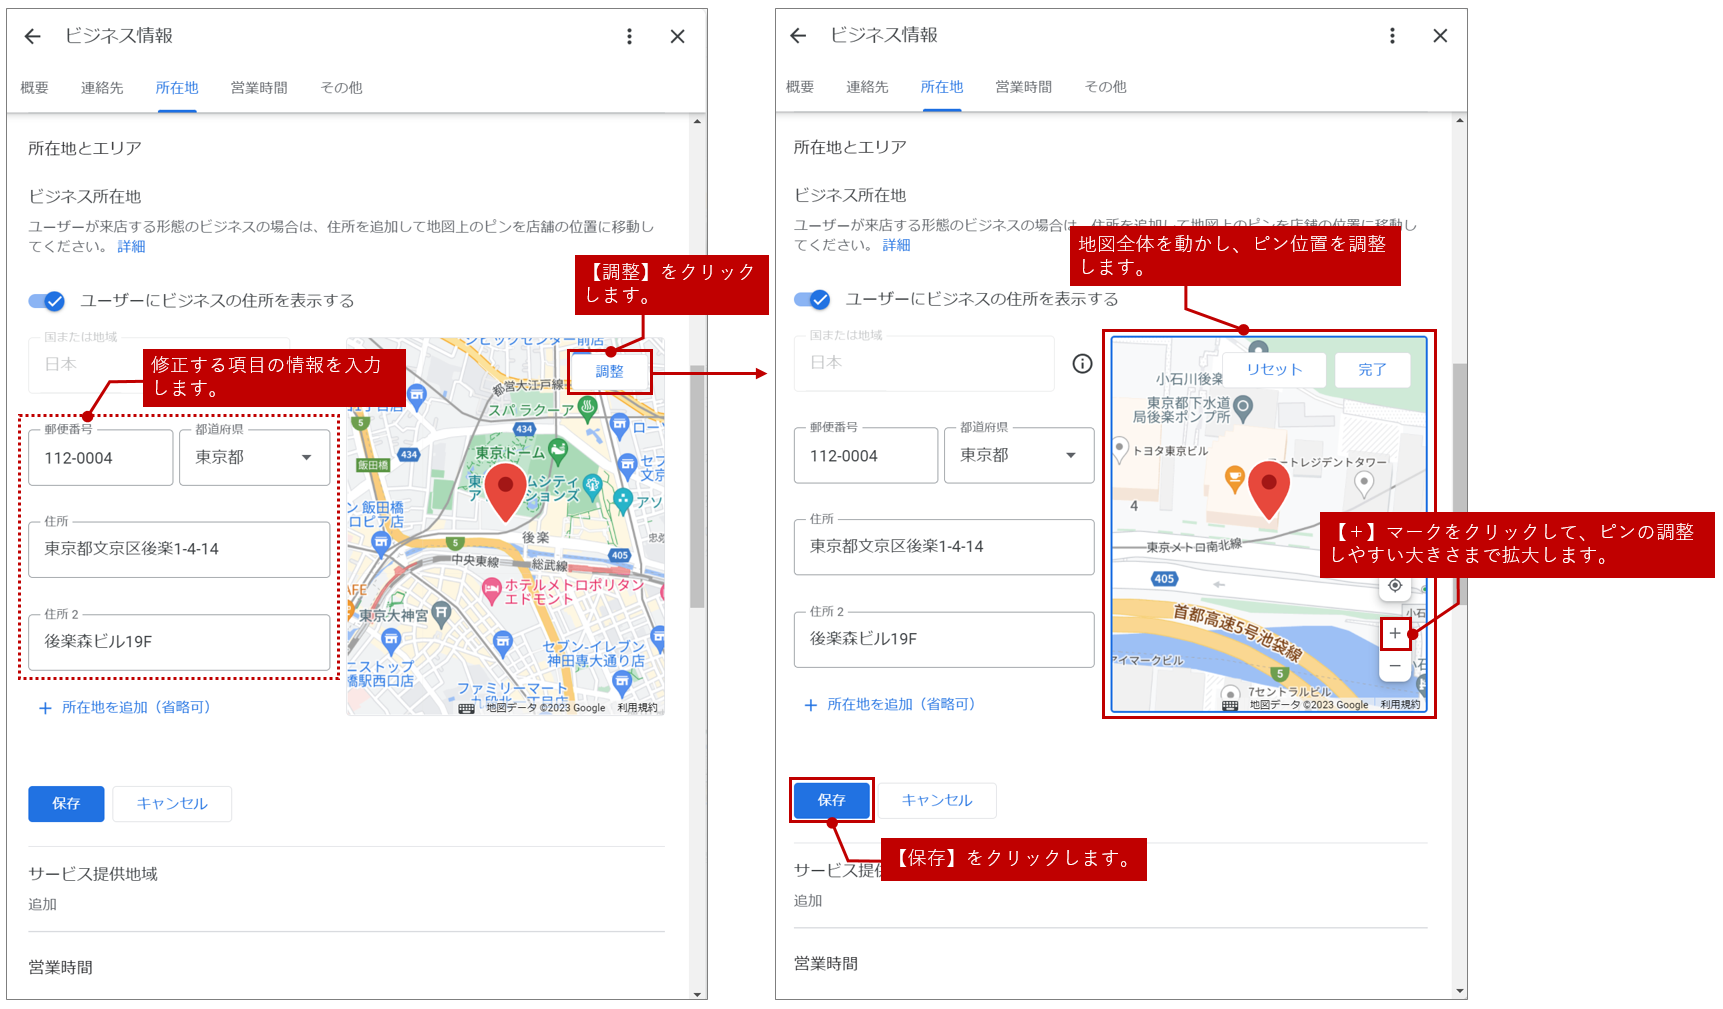
Task: Switch to the 営業時間 tab in left panel
Action: click(259, 88)
